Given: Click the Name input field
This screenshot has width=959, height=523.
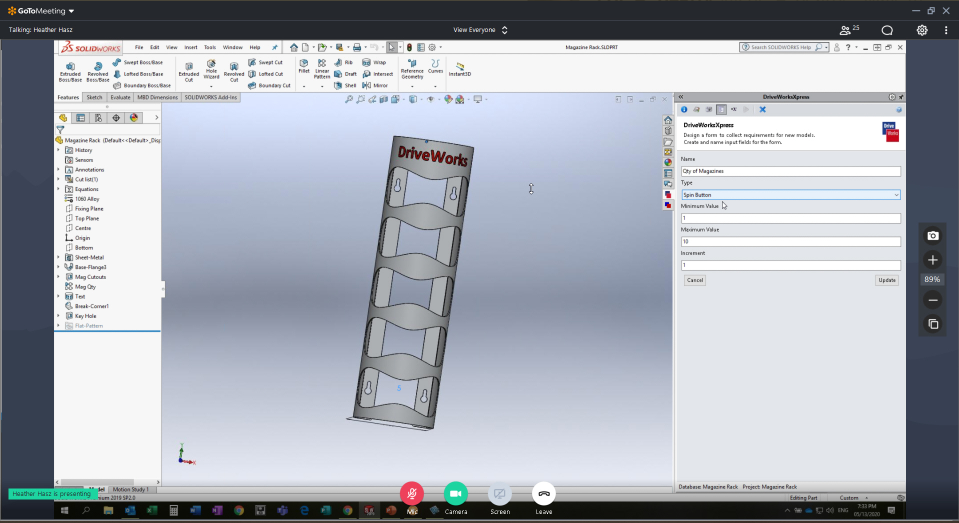Looking at the screenshot, I should point(790,171).
